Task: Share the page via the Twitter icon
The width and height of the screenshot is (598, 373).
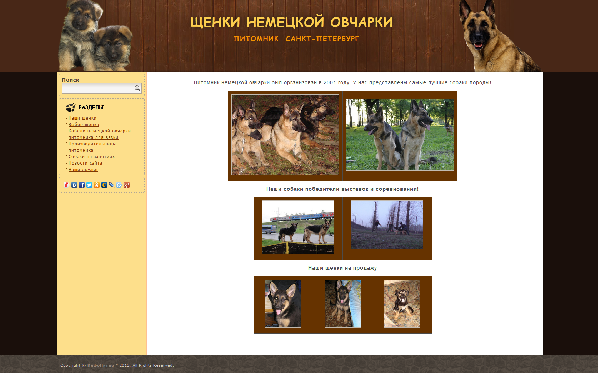Action: (89, 185)
